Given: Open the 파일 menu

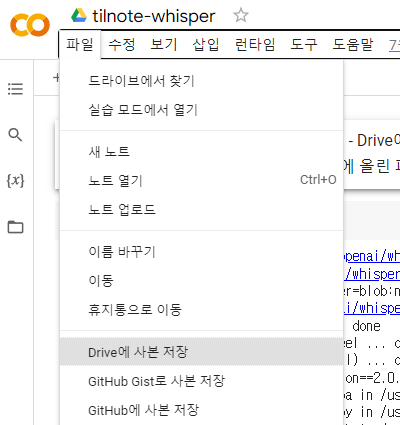Looking at the screenshot, I should (80, 44).
